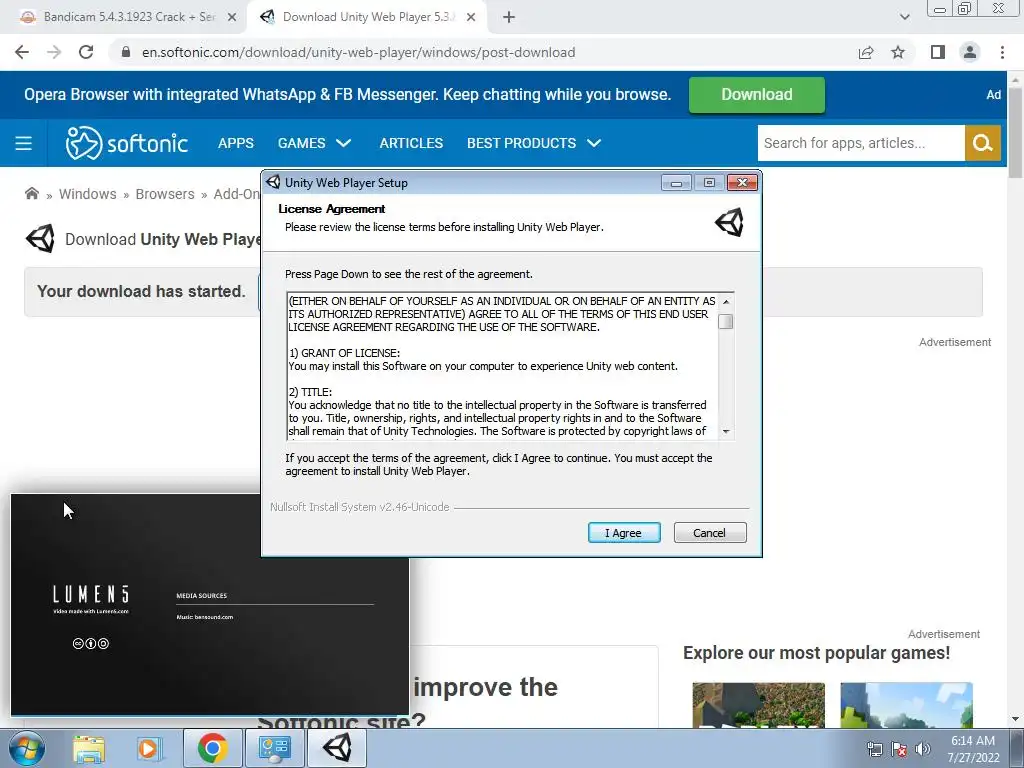1024x768 pixels.
Task: Click the home breadcrumb icon
Action: tap(31, 193)
